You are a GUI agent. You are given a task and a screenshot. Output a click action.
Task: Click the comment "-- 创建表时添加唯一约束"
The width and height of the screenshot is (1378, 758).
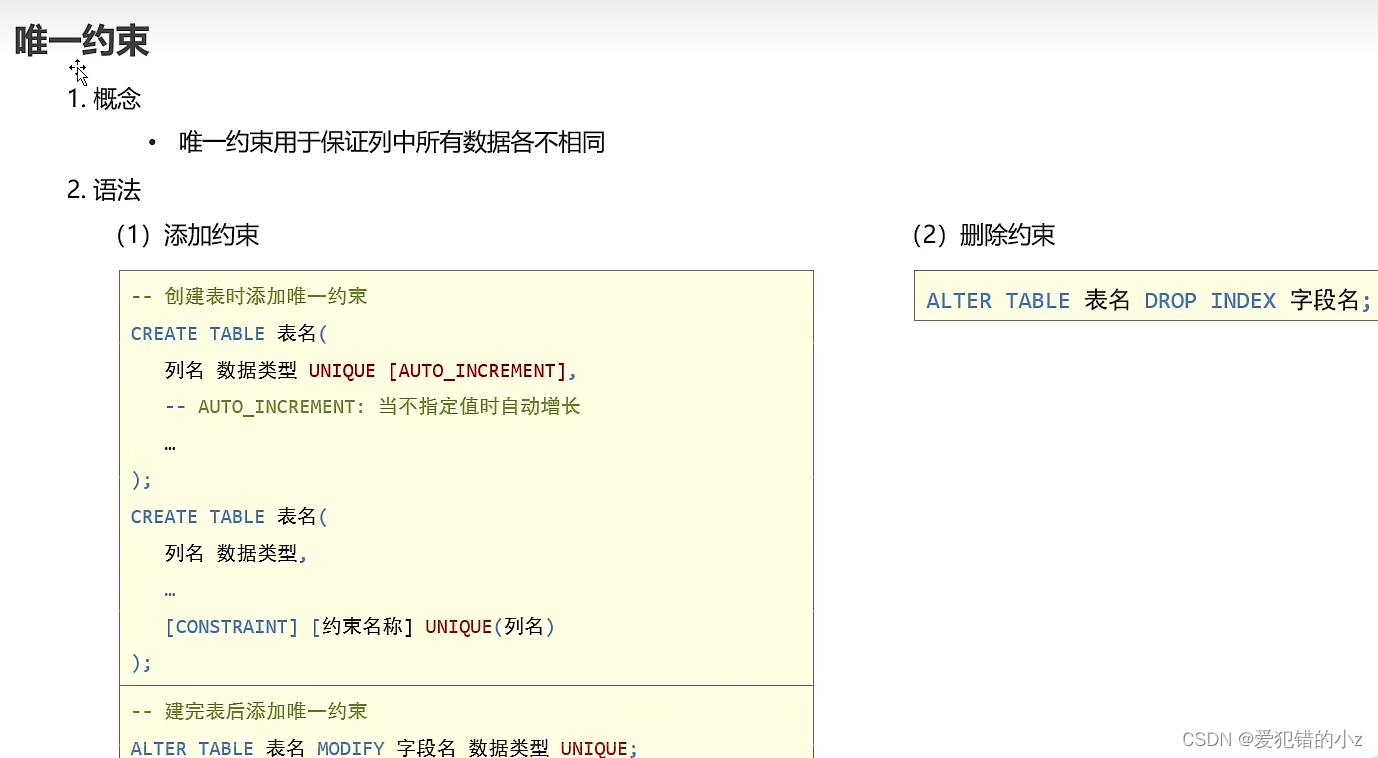point(249,296)
